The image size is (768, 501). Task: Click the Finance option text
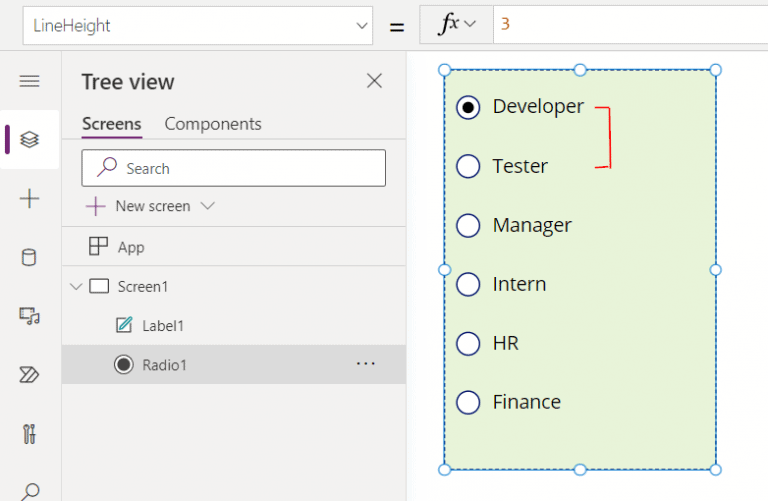coord(527,402)
